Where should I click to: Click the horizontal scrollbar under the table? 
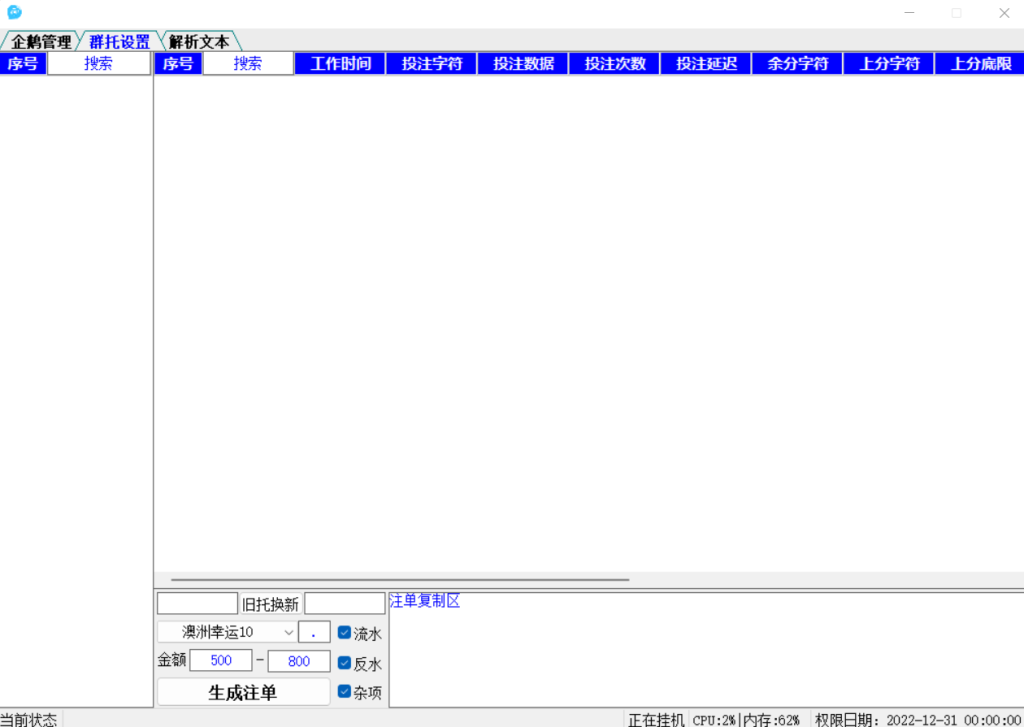point(400,579)
